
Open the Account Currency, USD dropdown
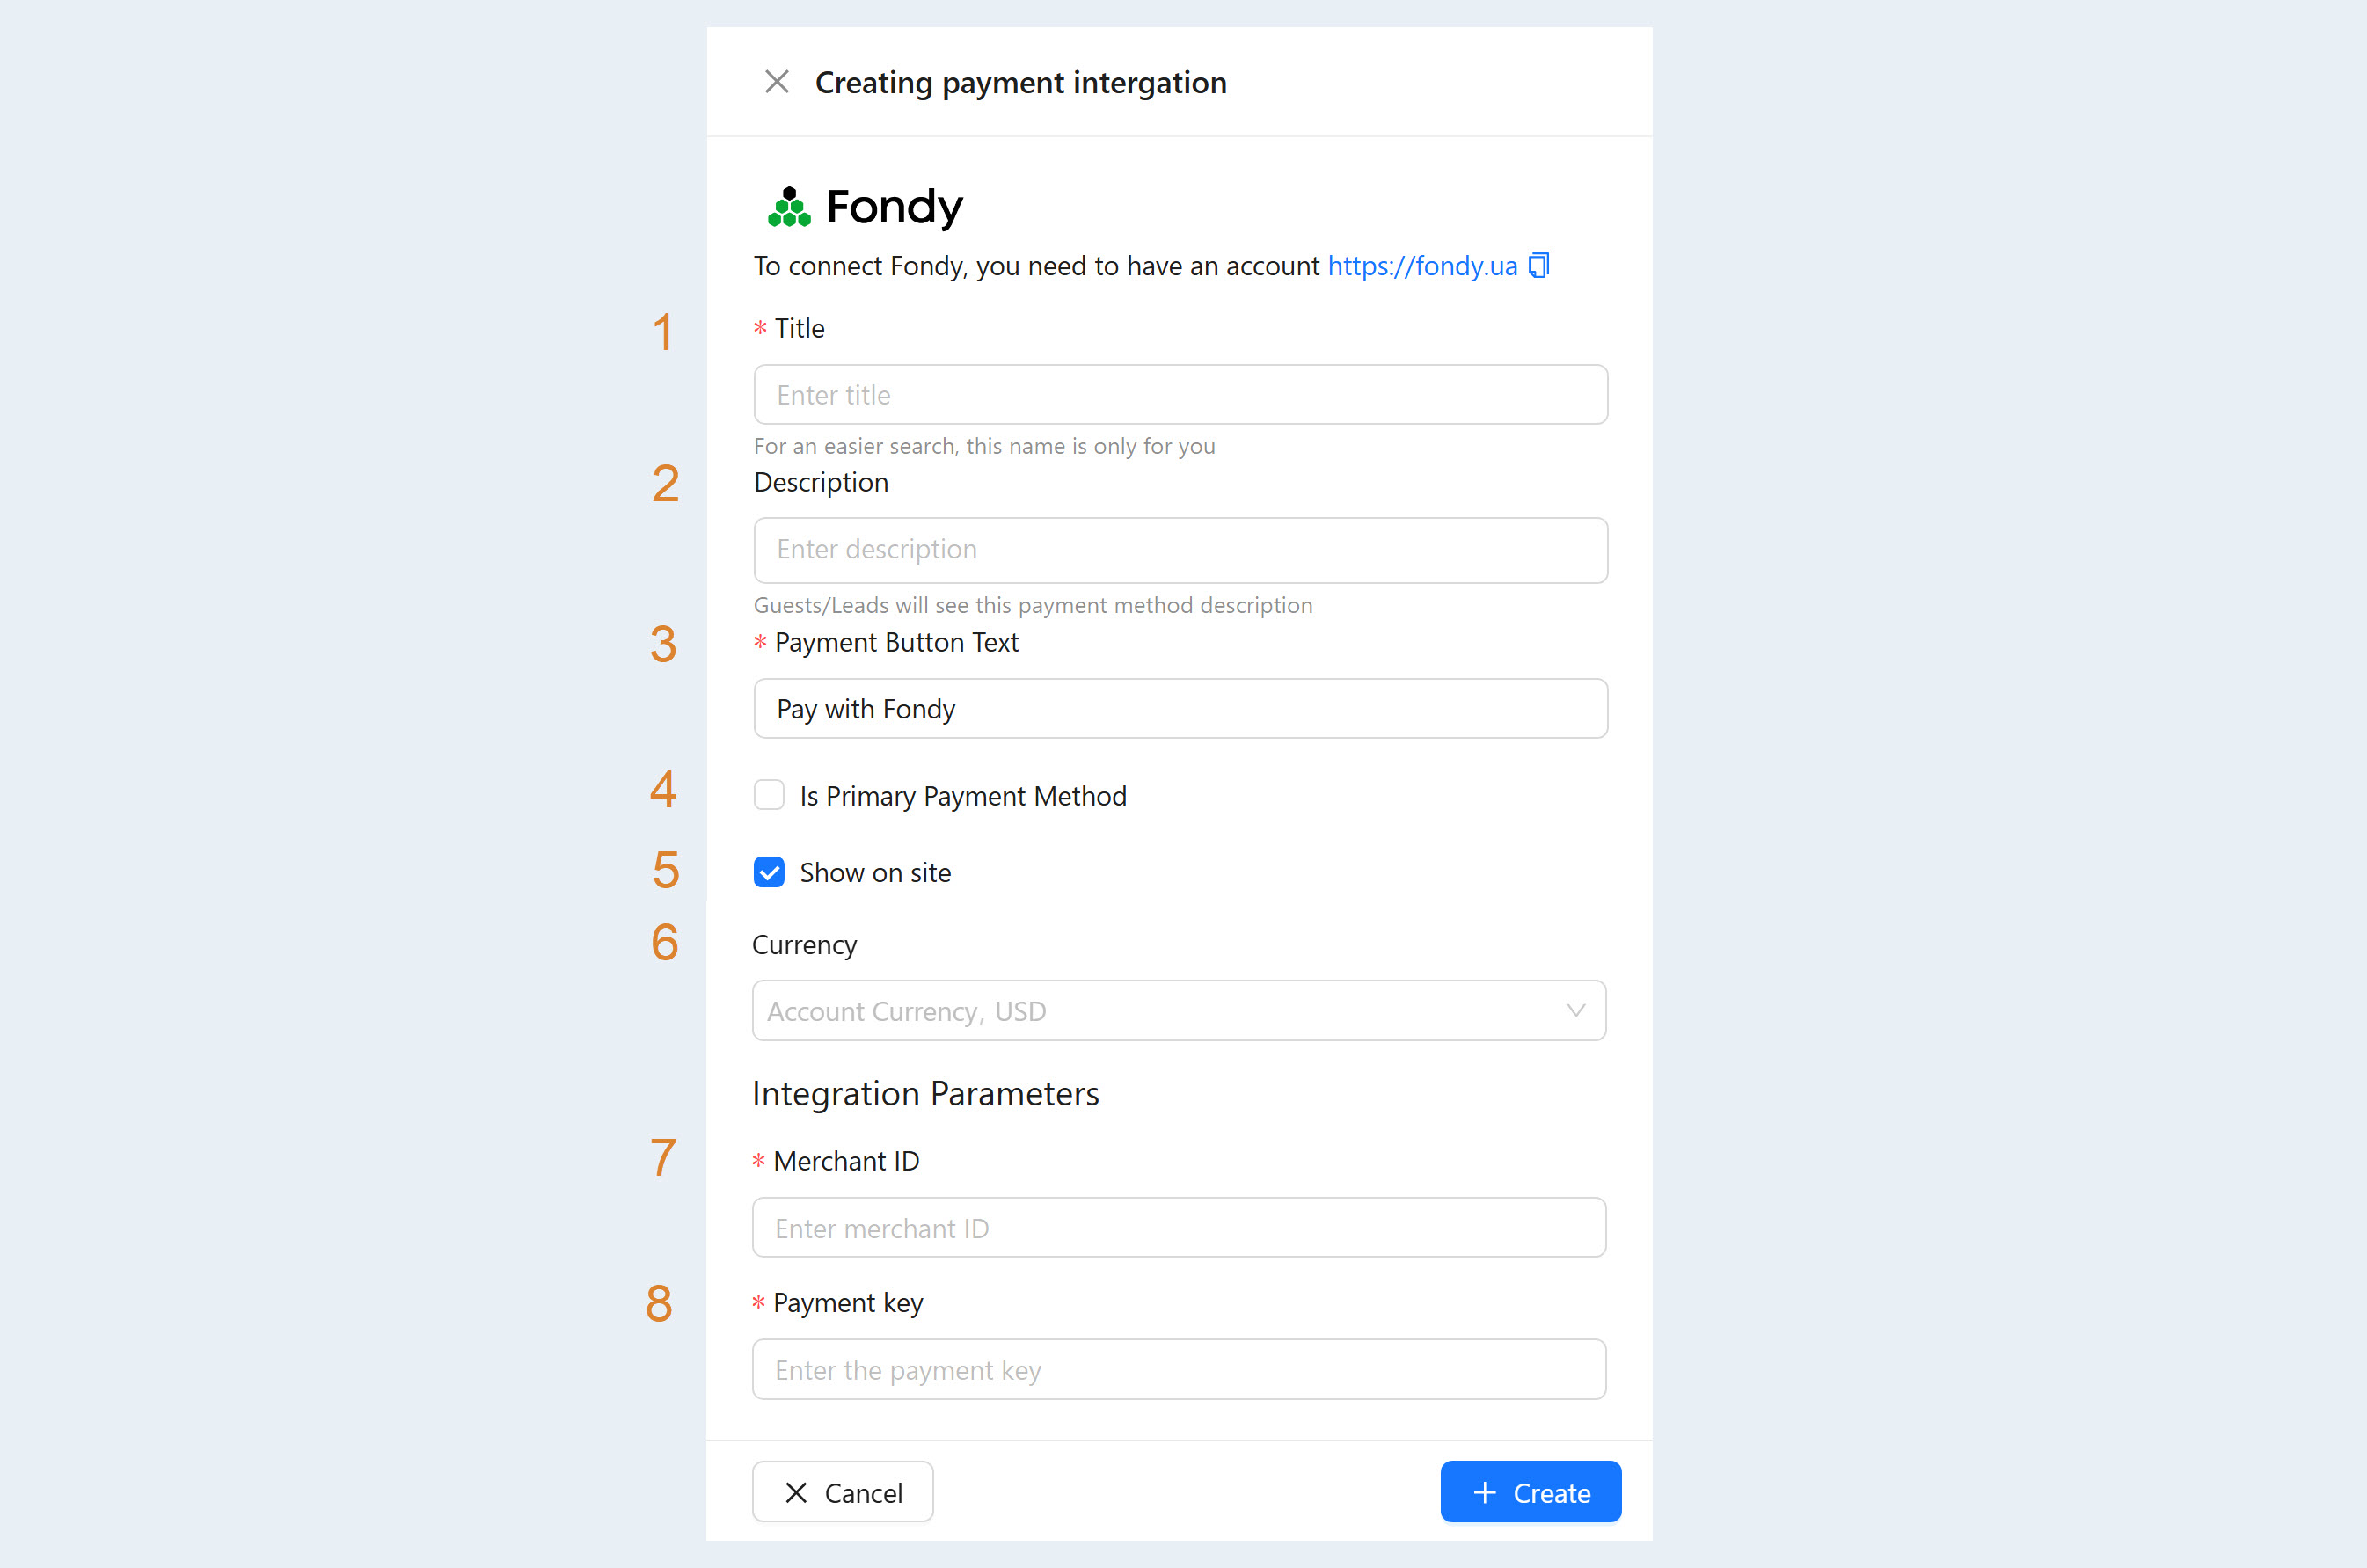click(1179, 1011)
